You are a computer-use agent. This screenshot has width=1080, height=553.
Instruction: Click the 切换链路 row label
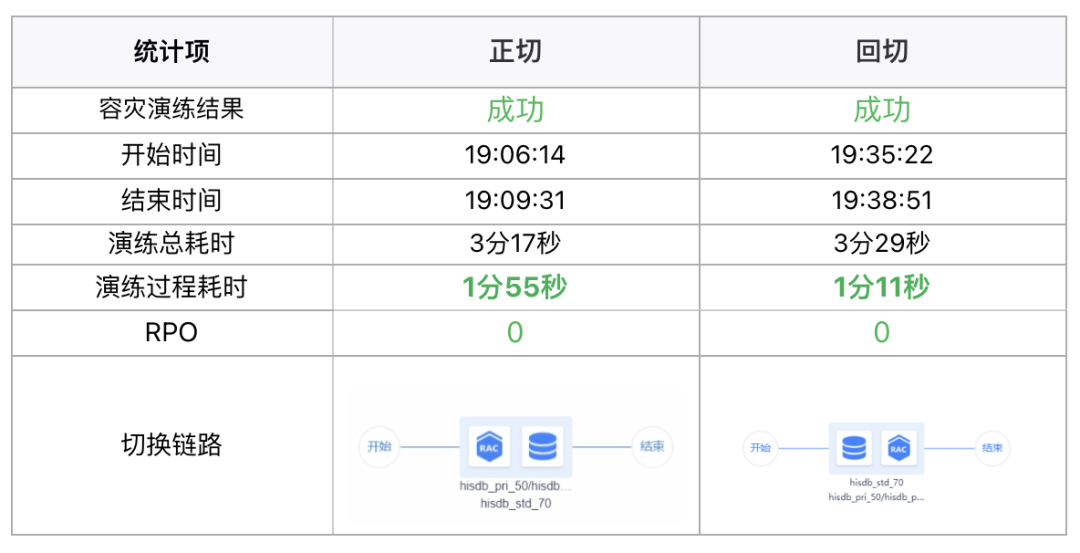pyautogui.click(x=172, y=445)
